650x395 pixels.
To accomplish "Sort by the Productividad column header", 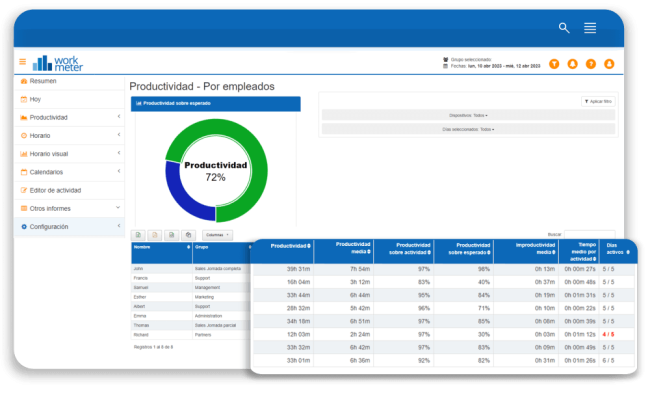I will [283, 251].
